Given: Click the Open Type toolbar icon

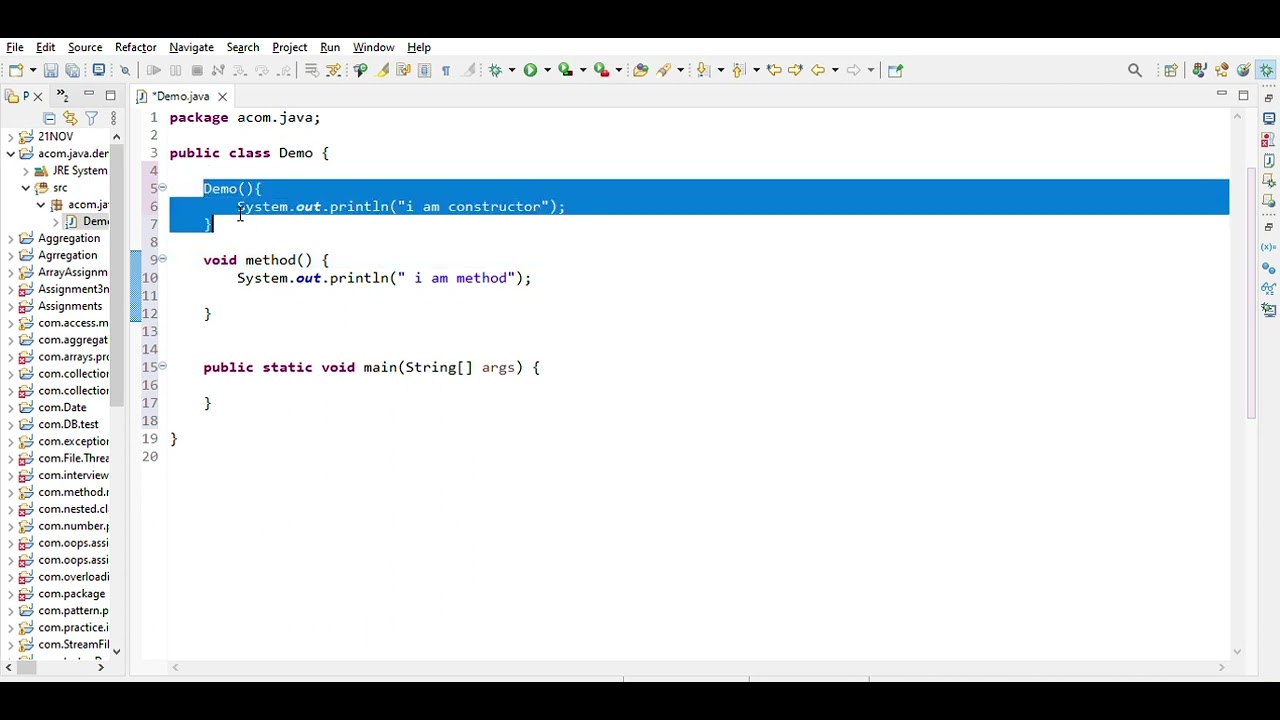Looking at the screenshot, I should click(x=640, y=70).
